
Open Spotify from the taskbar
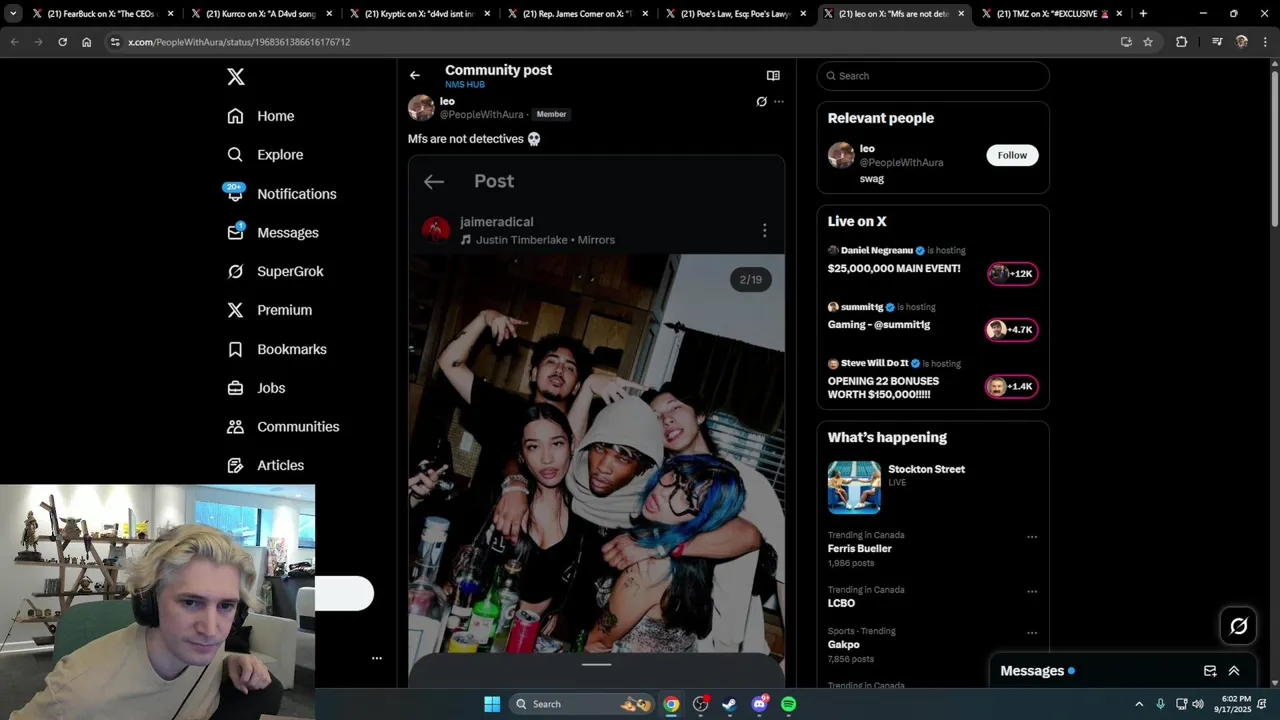(789, 704)
